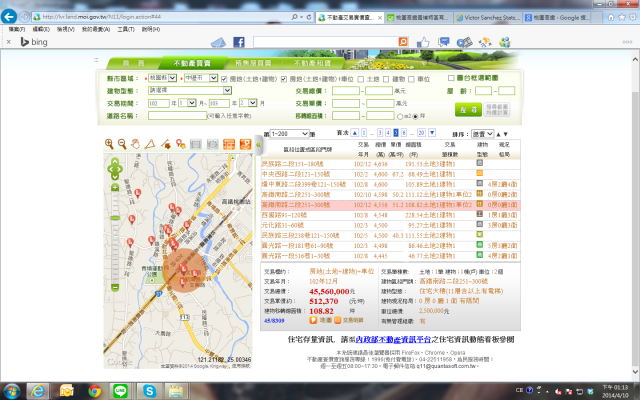The height and width of the screenshot is (400, 640).
Task: Click the page vertical scrollbar
Action: 635,216
